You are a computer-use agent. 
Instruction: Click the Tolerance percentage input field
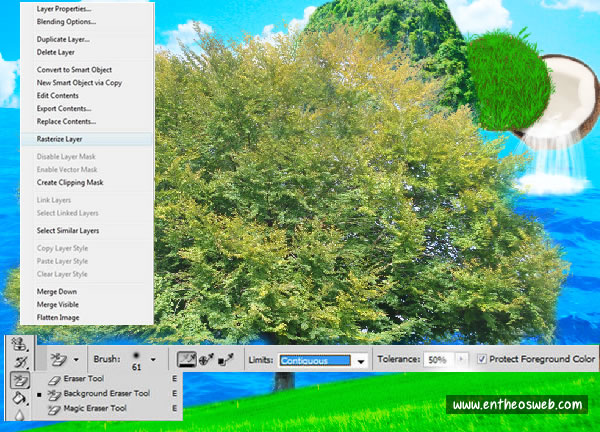click(x=436, y=359)
